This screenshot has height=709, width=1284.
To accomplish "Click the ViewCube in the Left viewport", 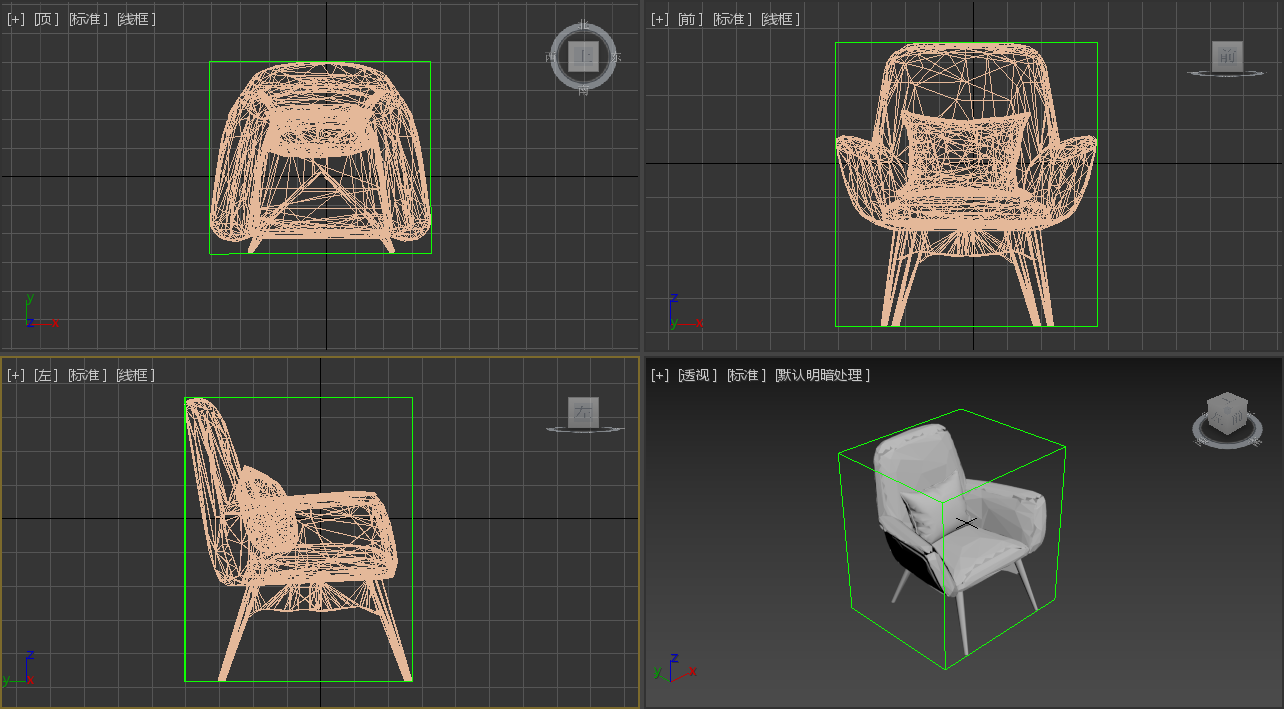I will pos(584,412).
